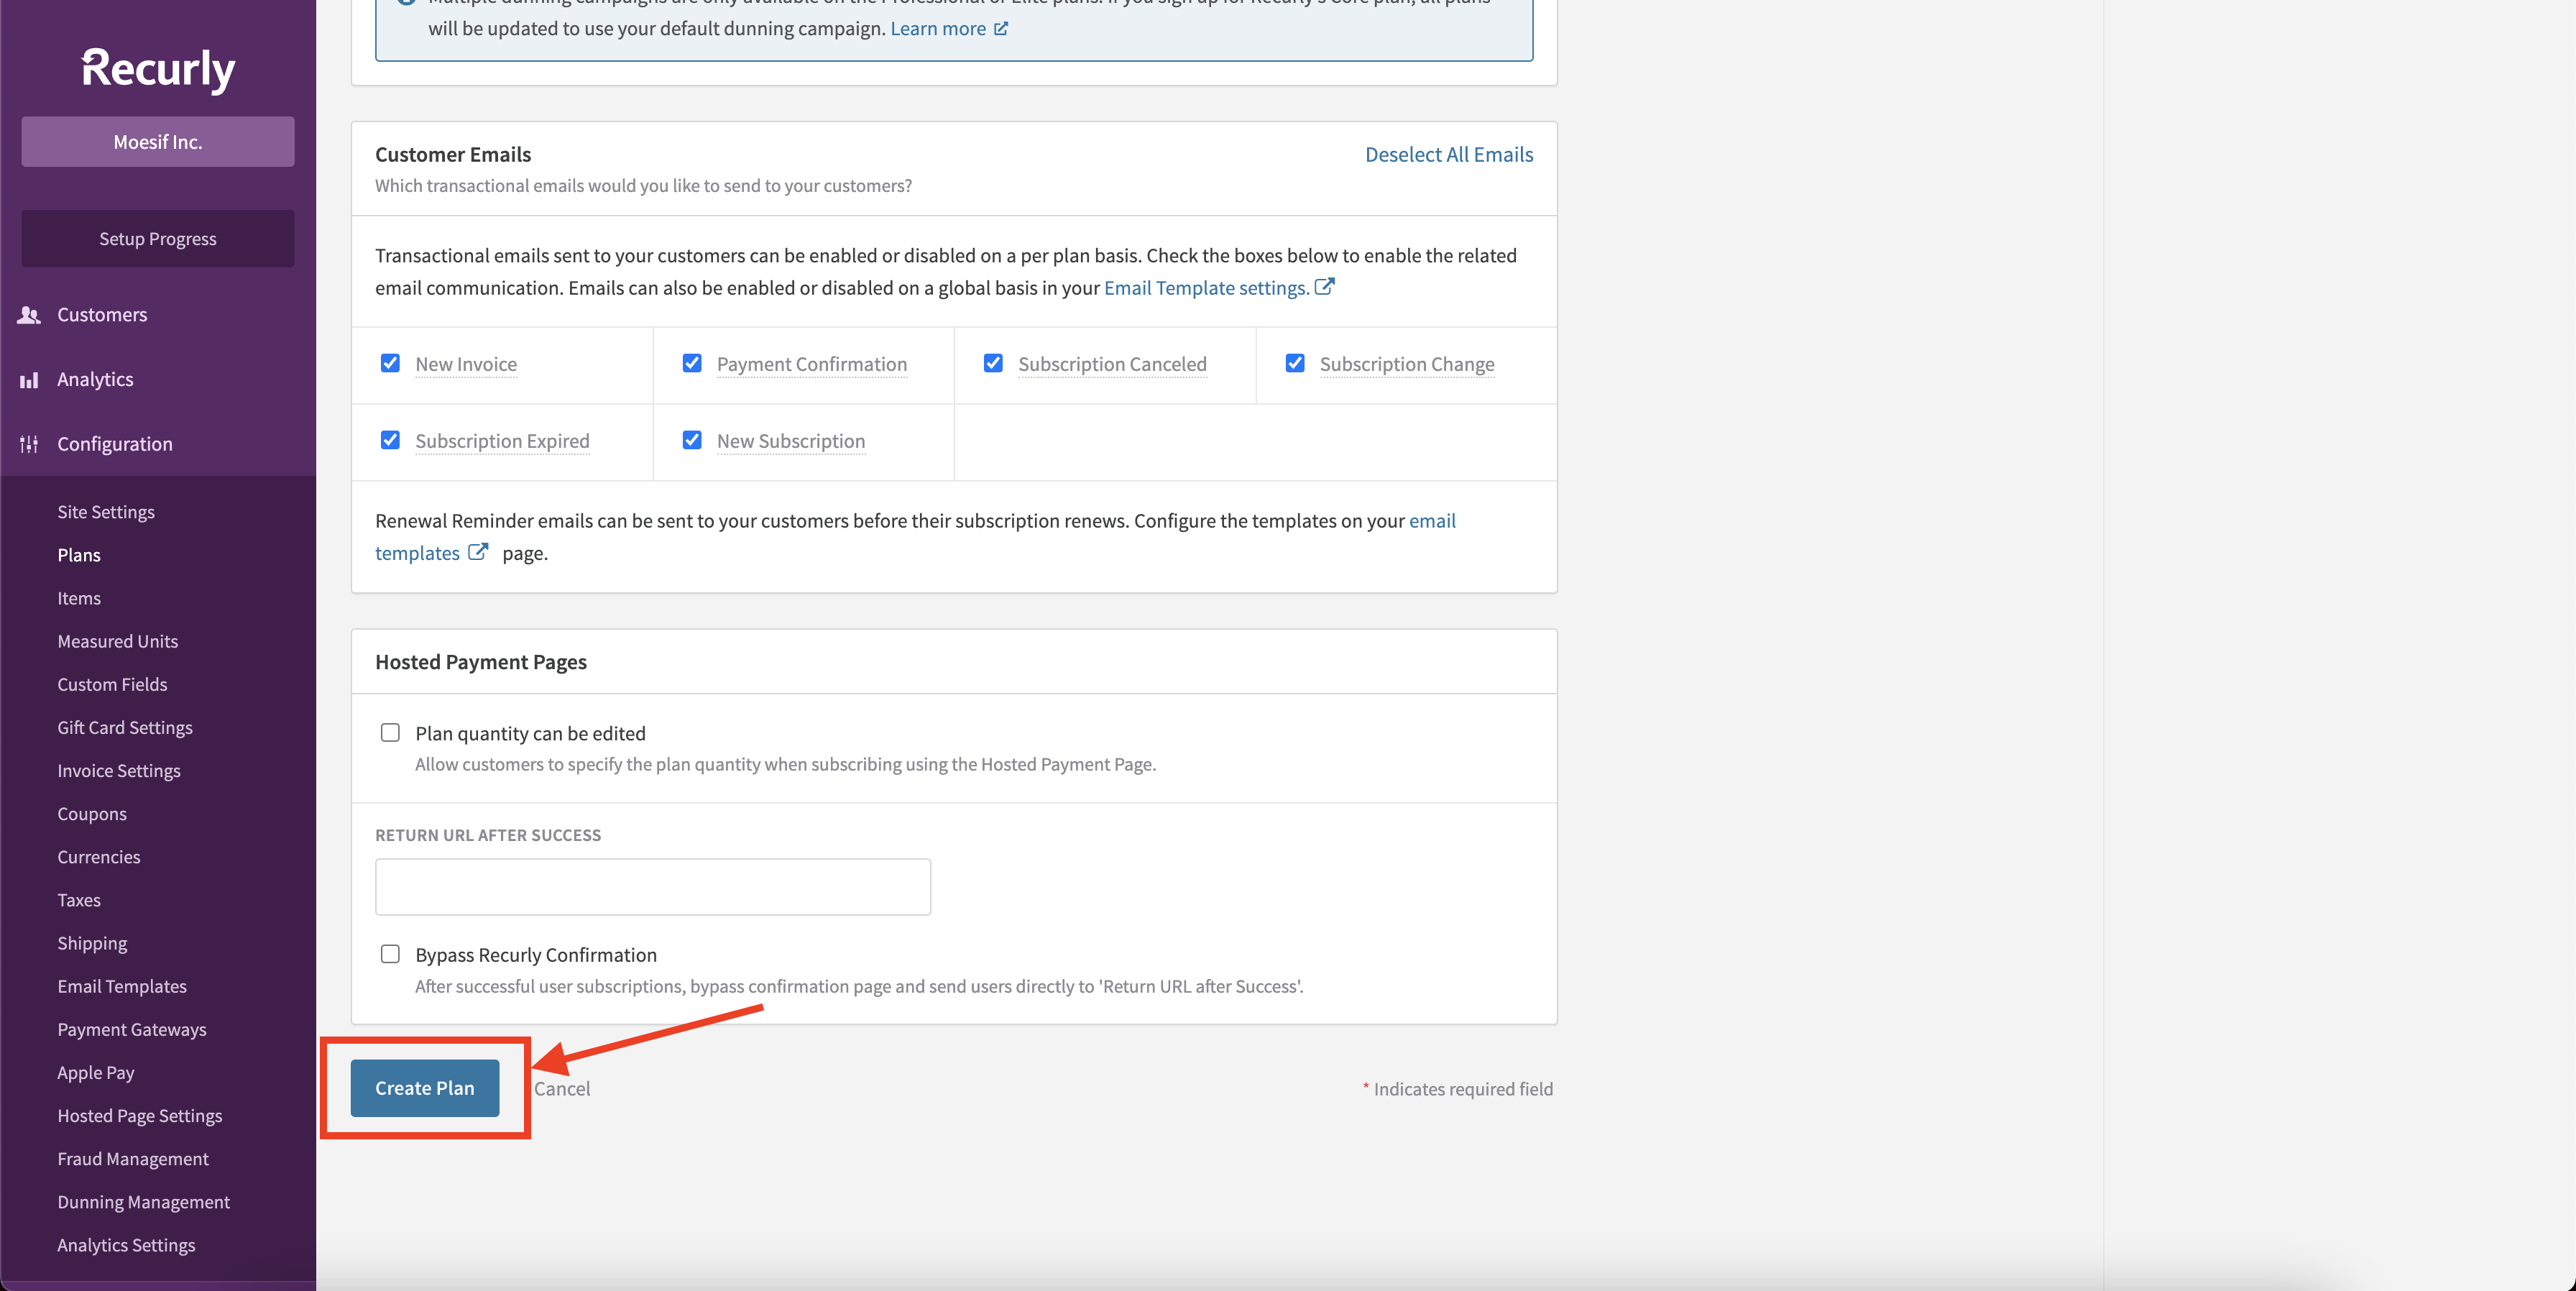Open the Moesif Inc. site selector
Viewport: 2576px width, 1291px height.
click(x=158, y=142)
